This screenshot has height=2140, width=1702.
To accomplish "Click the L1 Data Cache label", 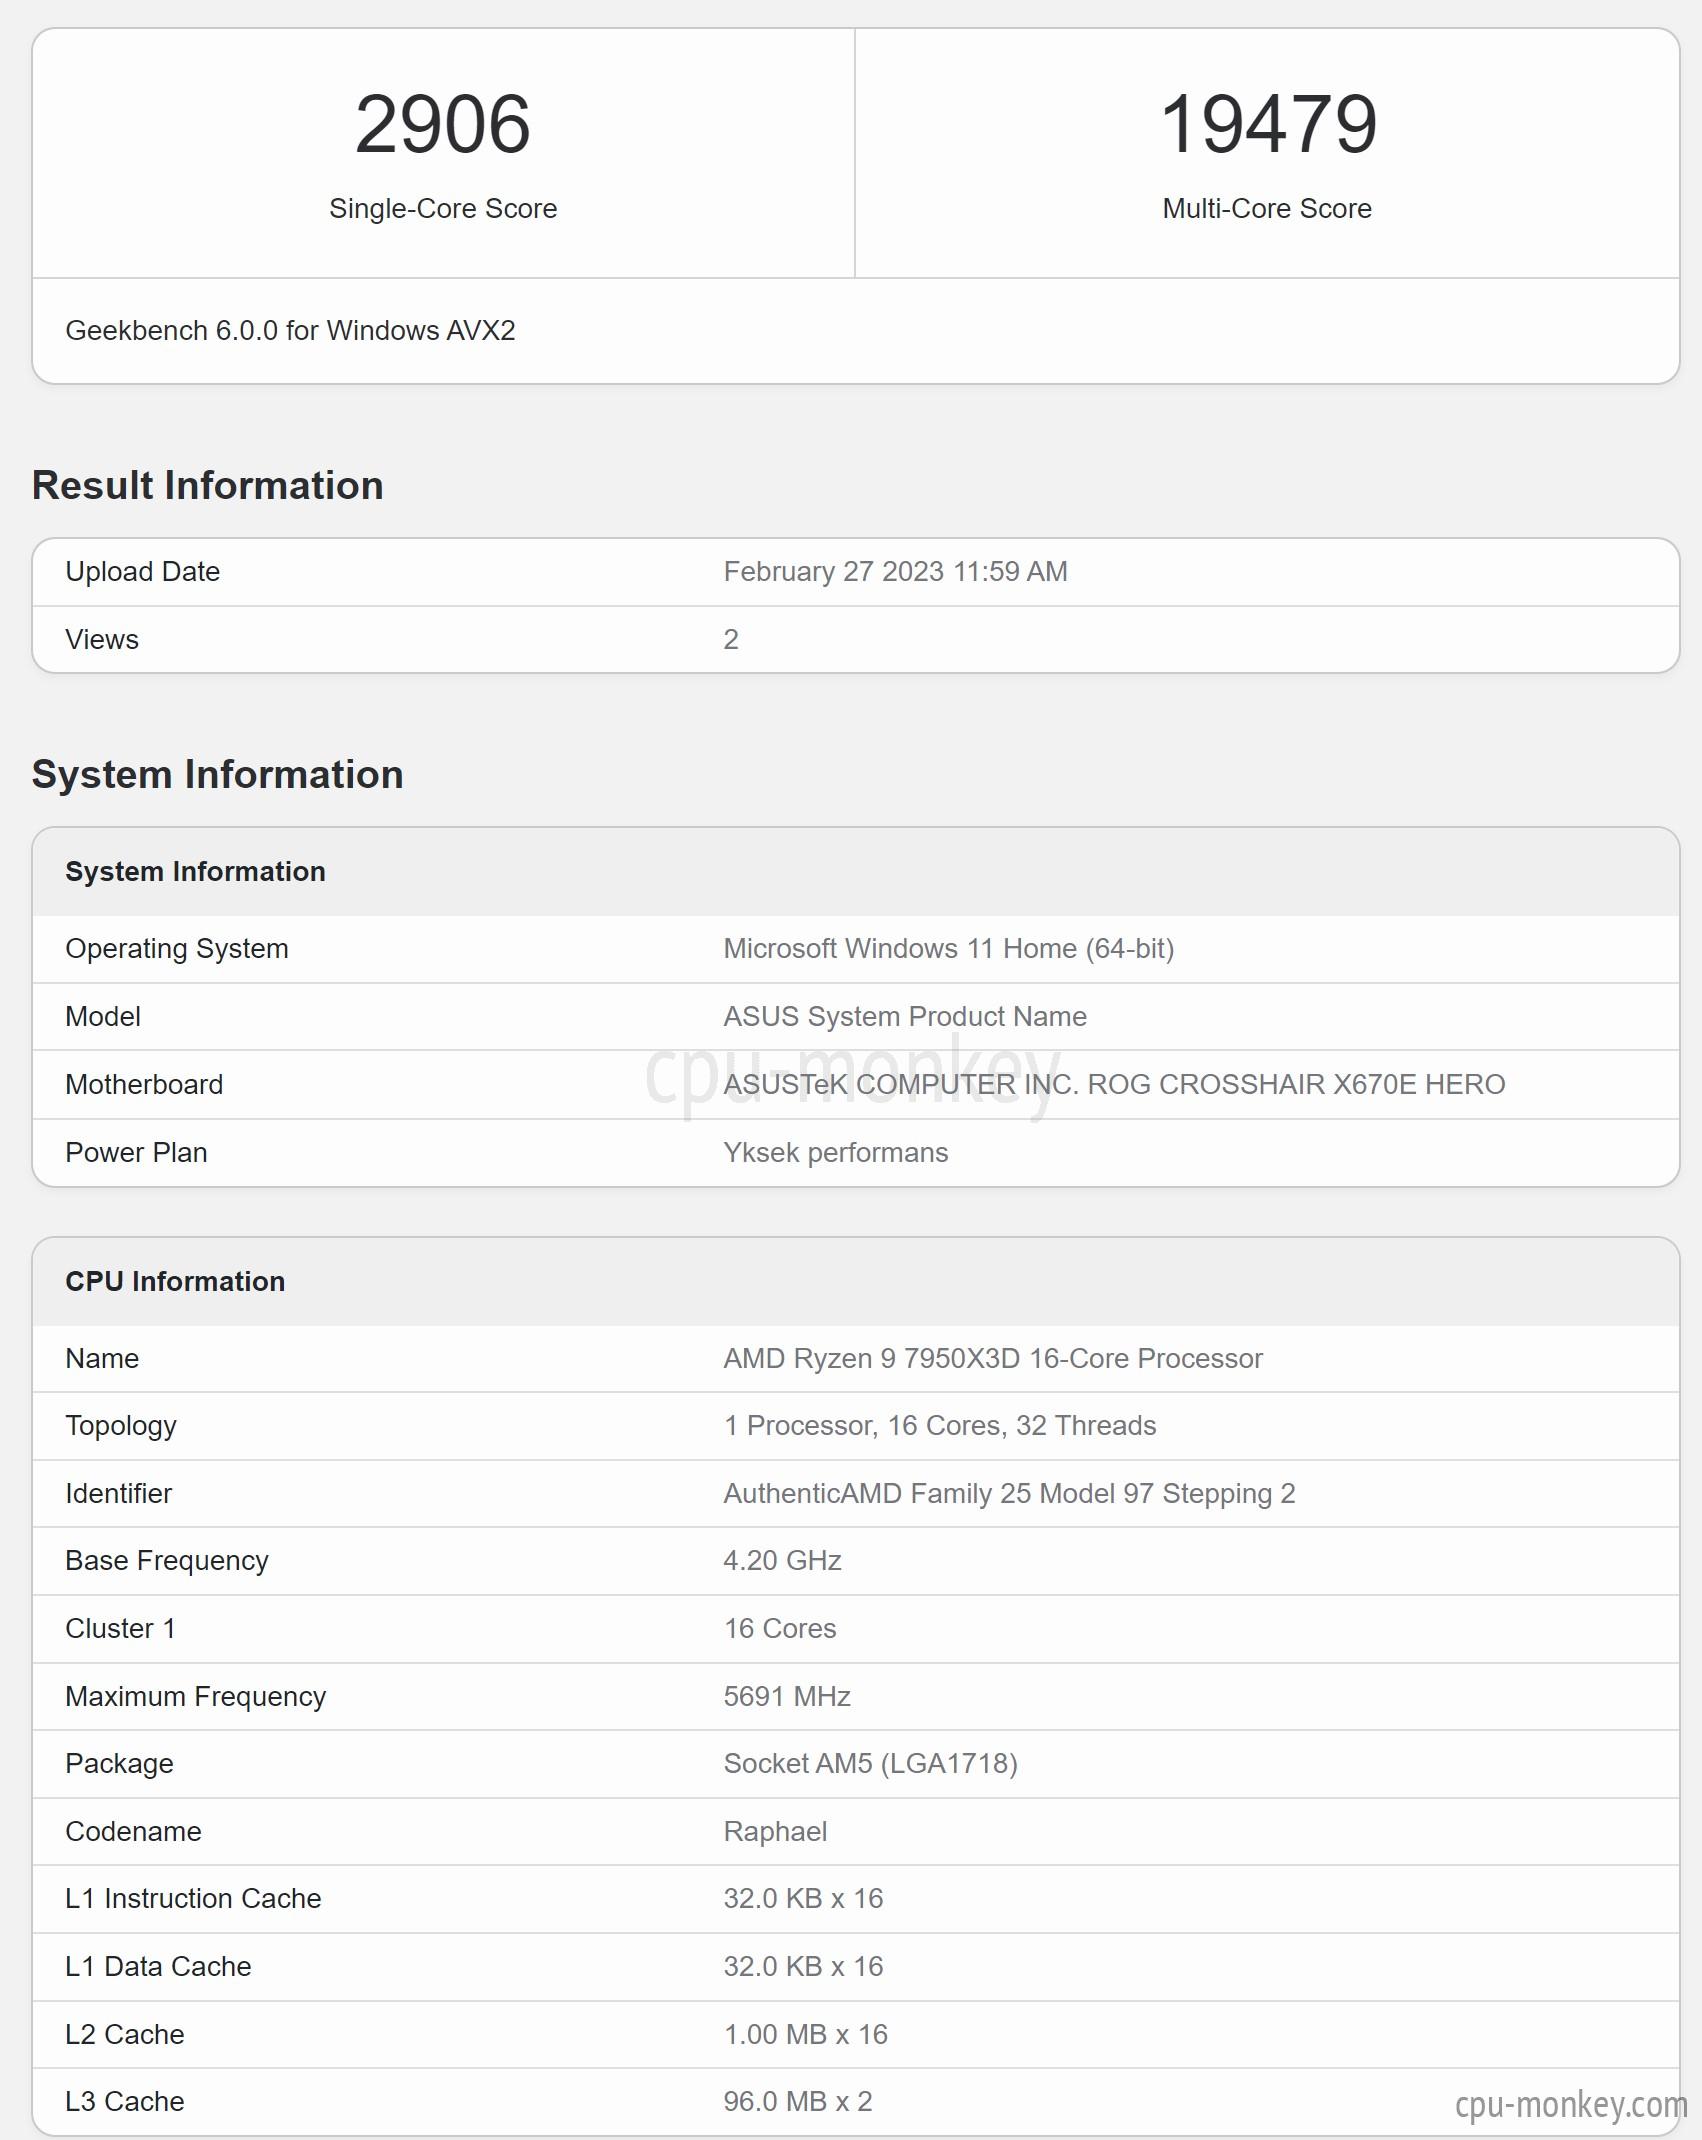I will coord(159,1966).
